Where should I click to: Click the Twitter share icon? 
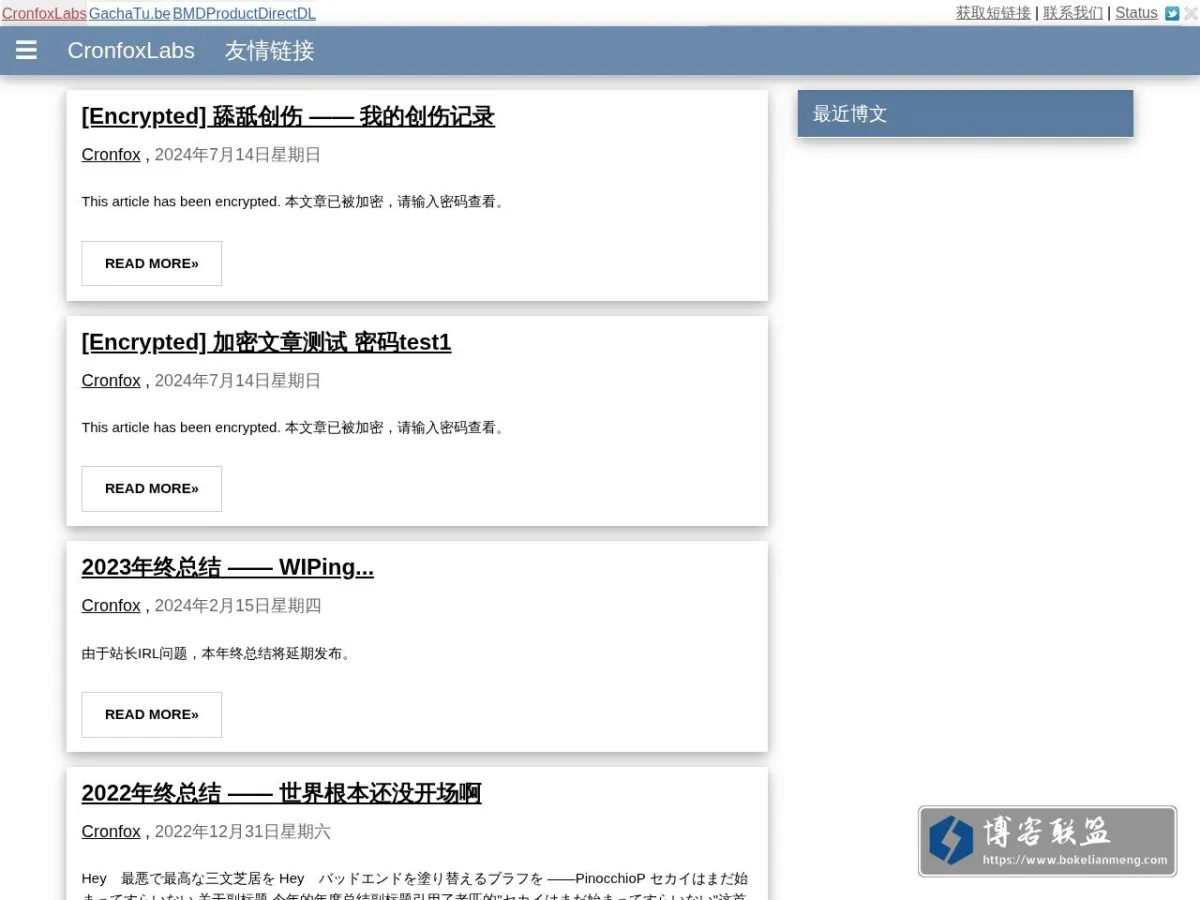[1172, 14]
